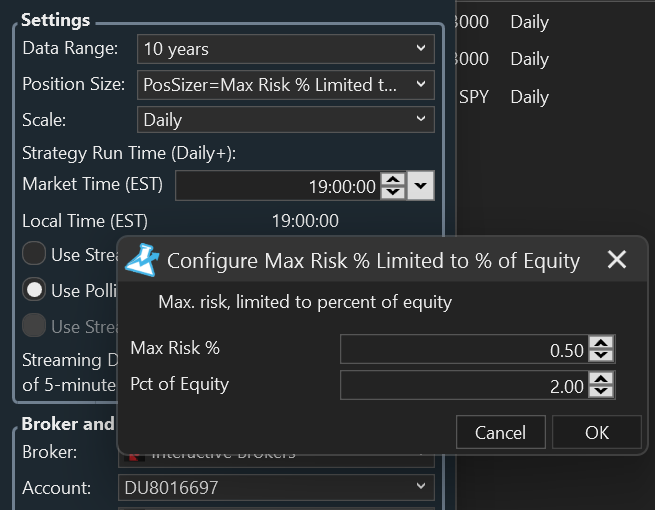Open the Scale dropdown set to Daily
Viewport: 655px width, 510px height.
pos(285,120)
